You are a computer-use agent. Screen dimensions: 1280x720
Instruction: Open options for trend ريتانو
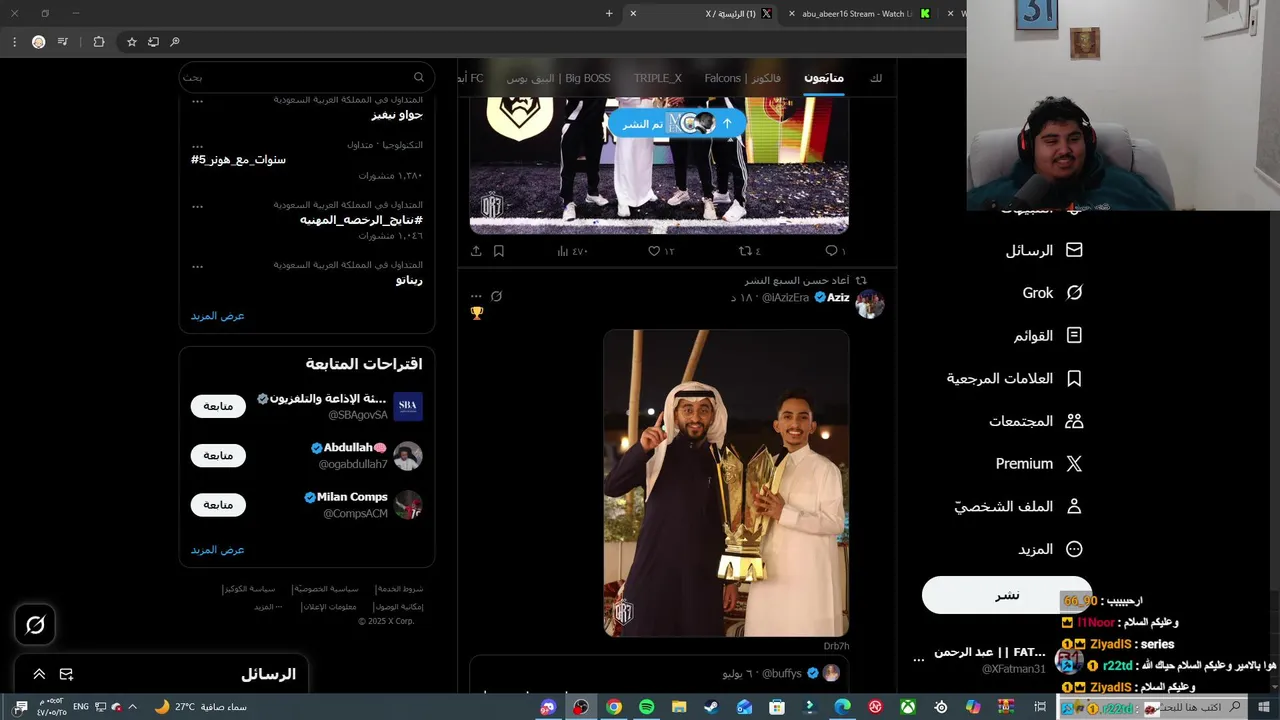pos(197,266)
